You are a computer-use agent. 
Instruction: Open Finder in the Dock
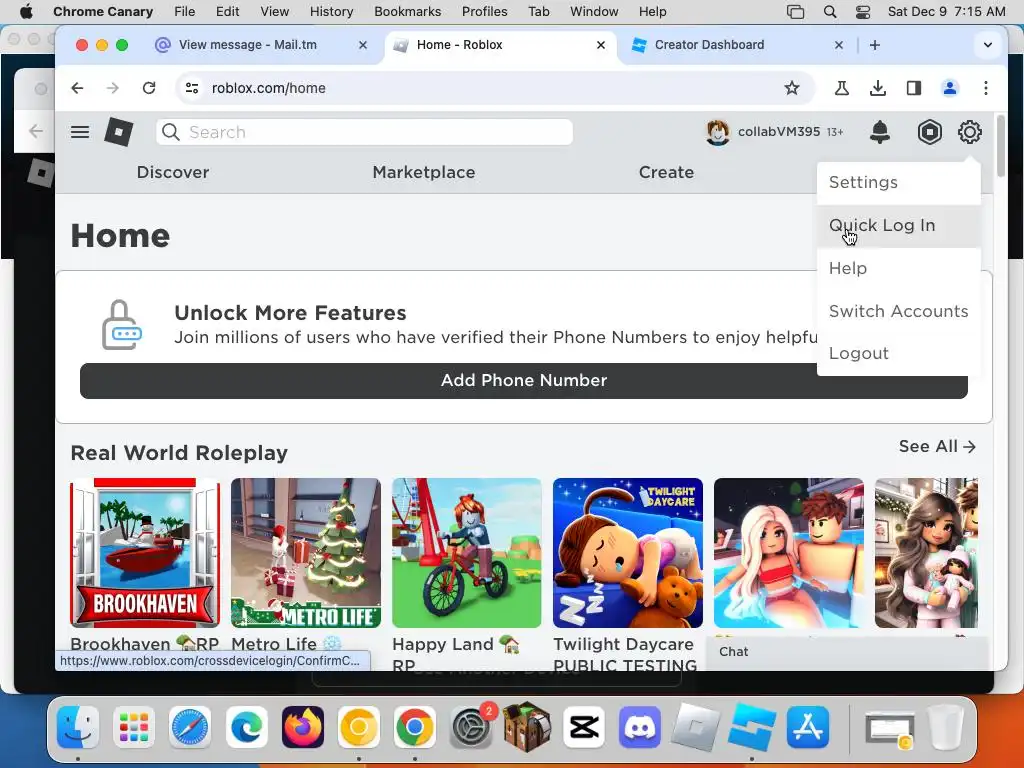pos(78,727)
